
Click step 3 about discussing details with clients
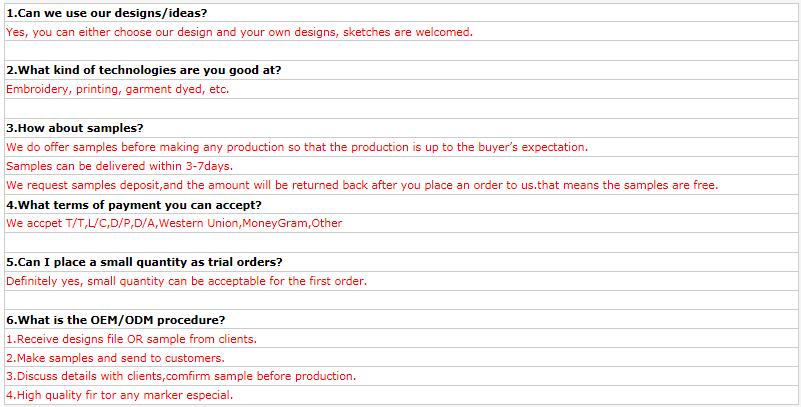coord(181,376)
